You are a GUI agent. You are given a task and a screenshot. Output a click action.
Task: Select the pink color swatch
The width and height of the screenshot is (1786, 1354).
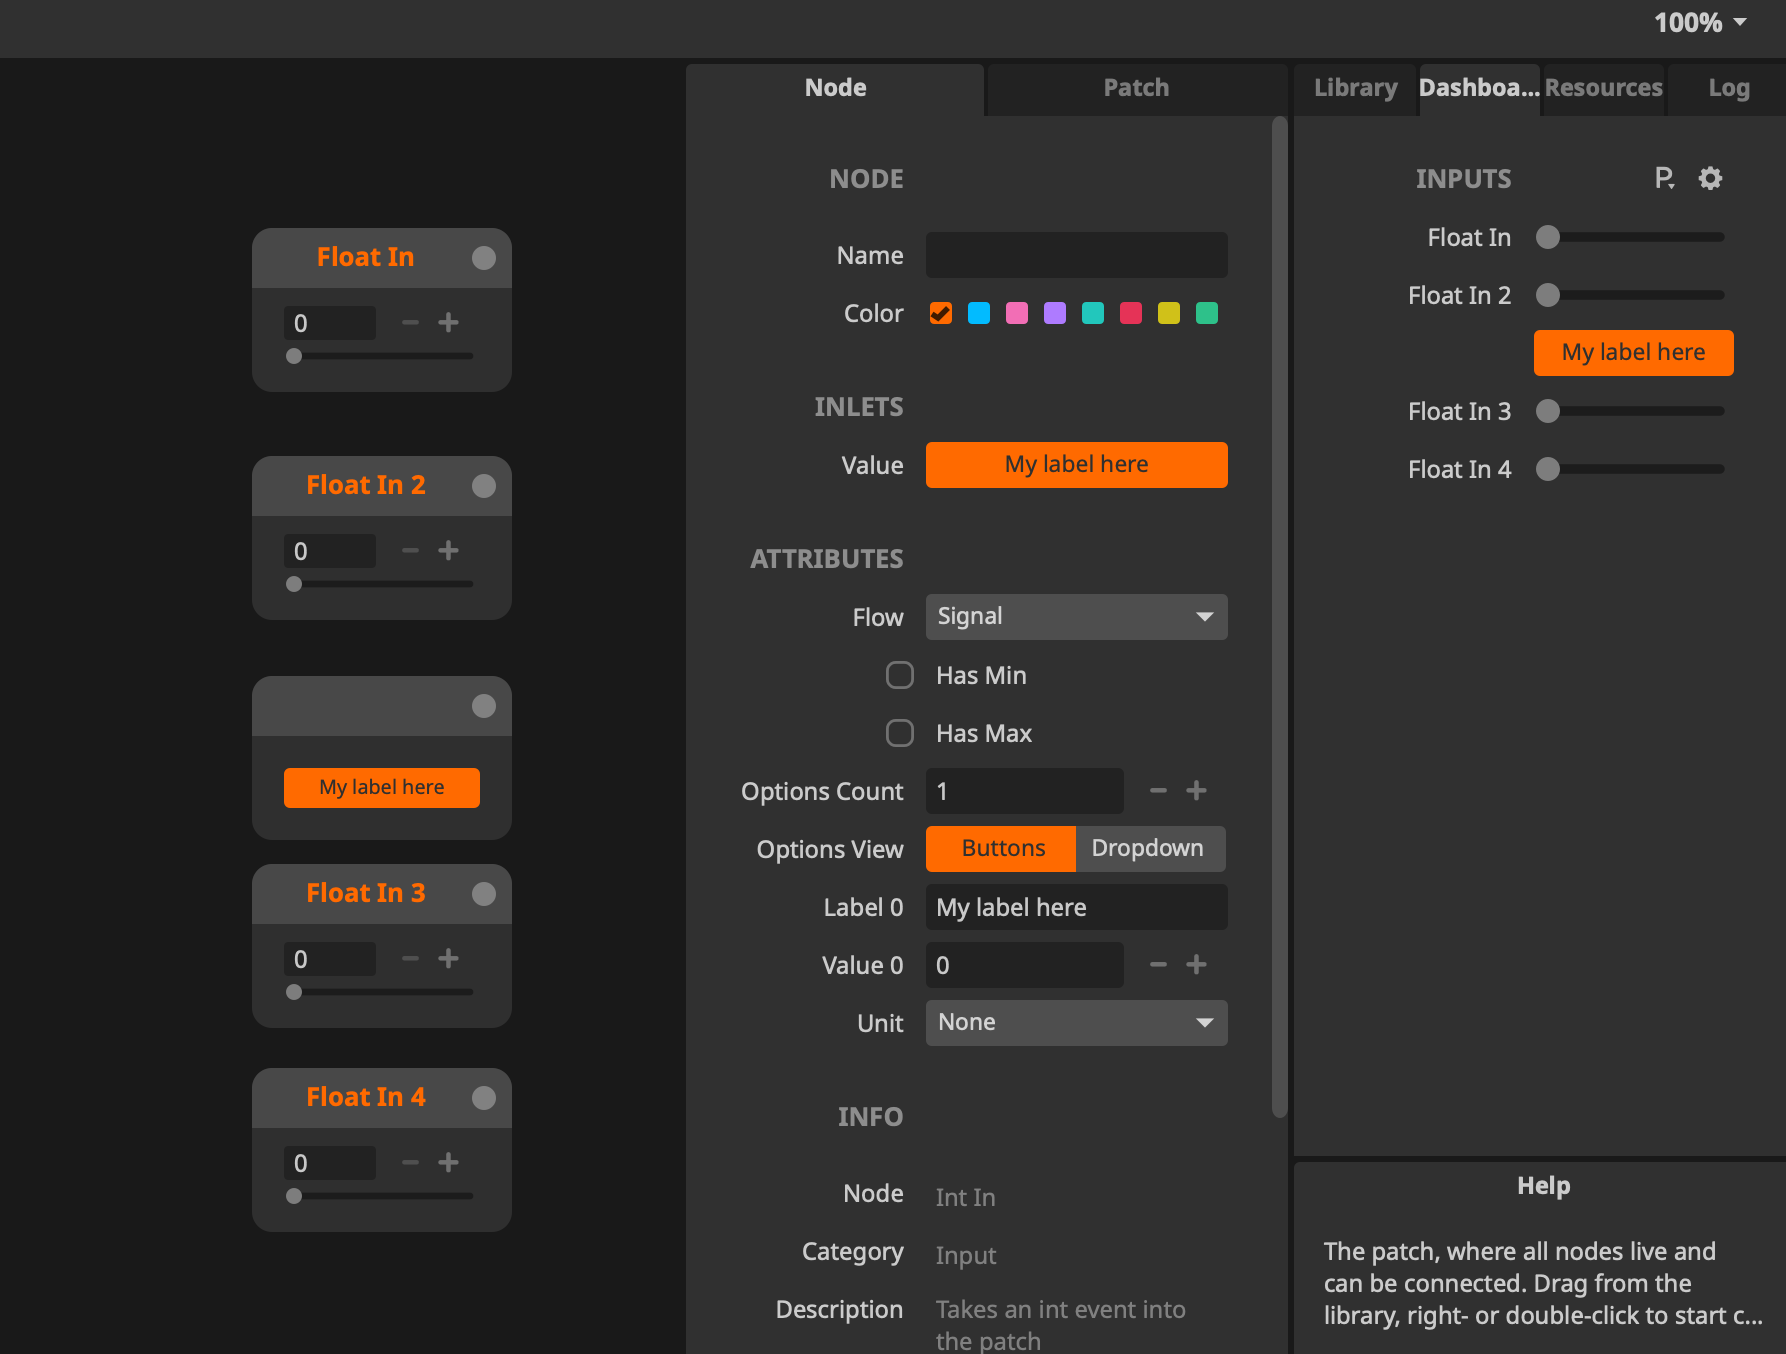pos(1017,314)
